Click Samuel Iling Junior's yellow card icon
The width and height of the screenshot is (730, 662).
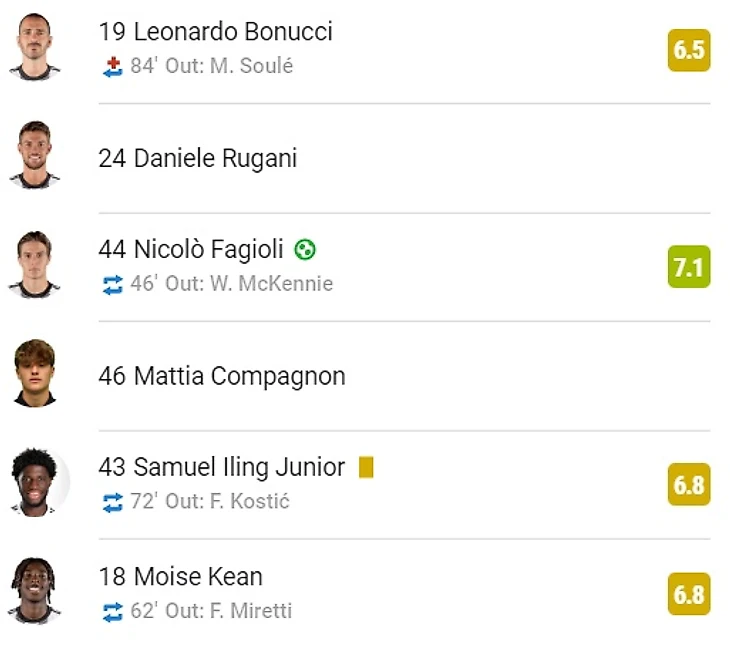tap(366, 467)
